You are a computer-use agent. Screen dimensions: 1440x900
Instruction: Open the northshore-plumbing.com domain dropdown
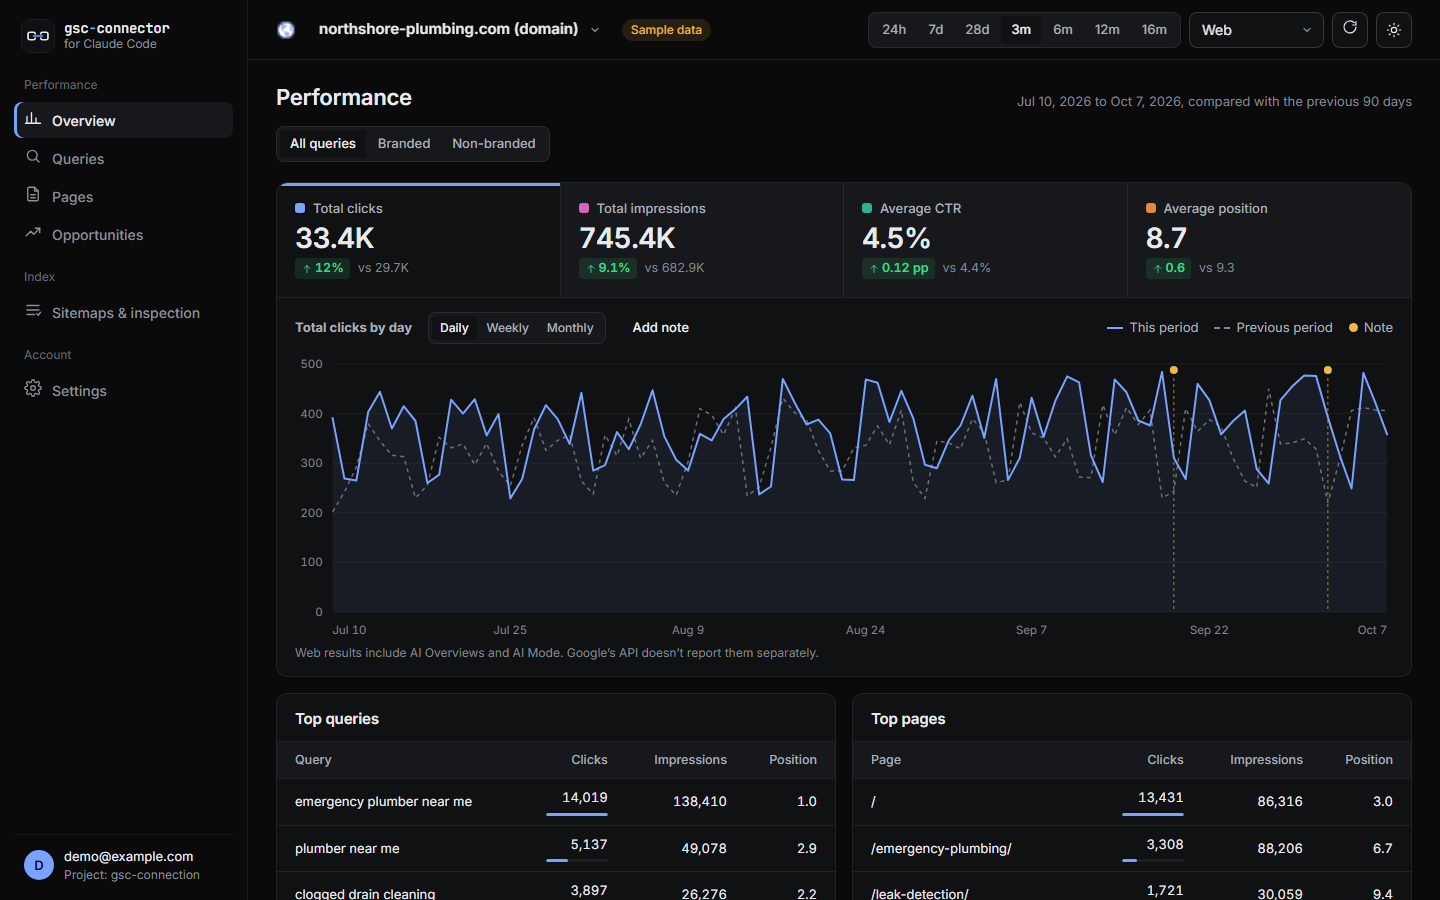point(459,29)
